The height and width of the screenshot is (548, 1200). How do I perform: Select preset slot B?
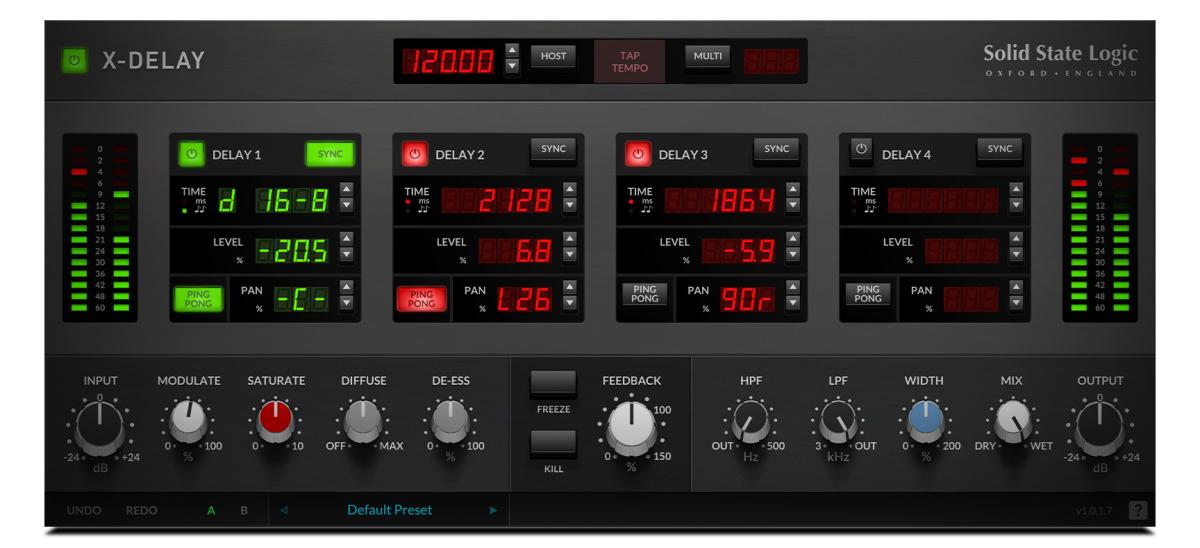tap(243, 510)
